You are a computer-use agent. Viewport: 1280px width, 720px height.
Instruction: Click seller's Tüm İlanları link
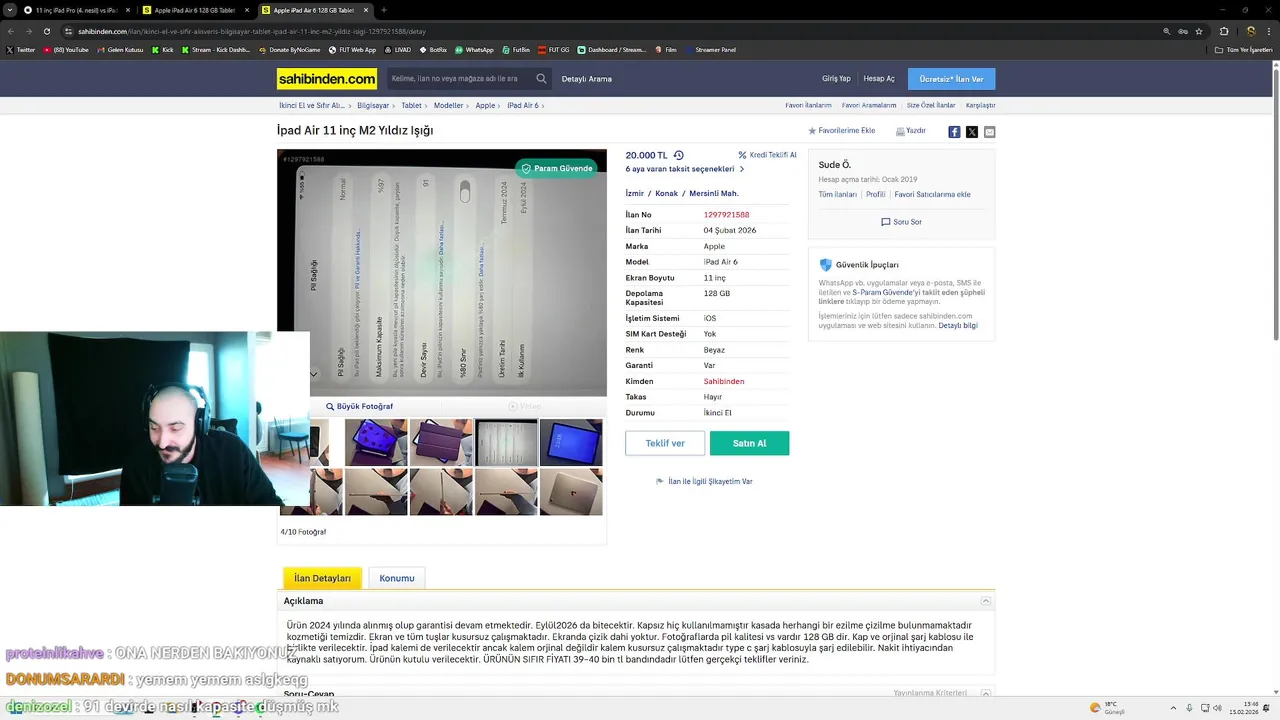tap(838, 195)
